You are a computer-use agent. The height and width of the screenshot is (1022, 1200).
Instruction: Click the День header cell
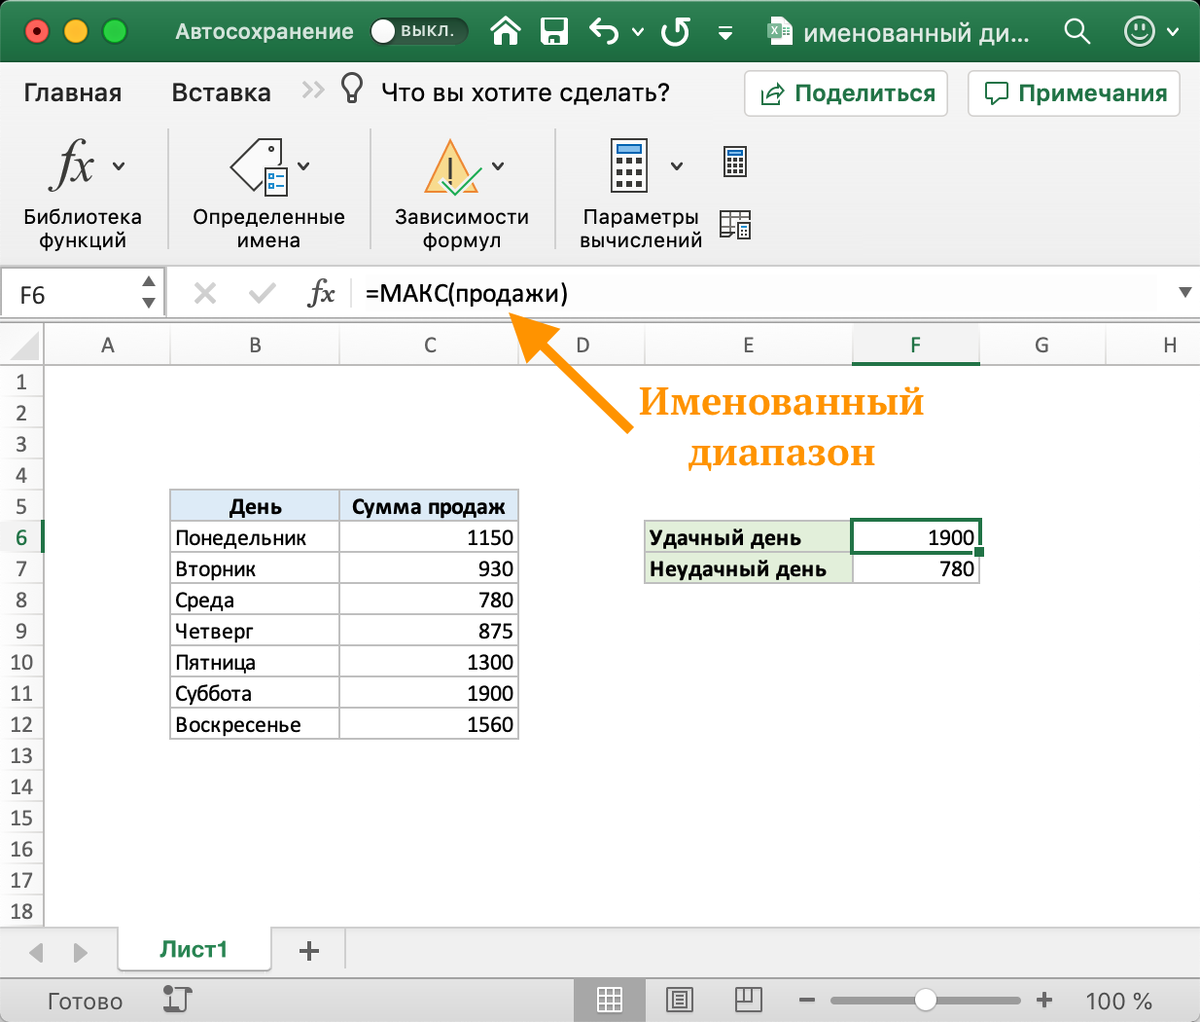pos(255,506)
